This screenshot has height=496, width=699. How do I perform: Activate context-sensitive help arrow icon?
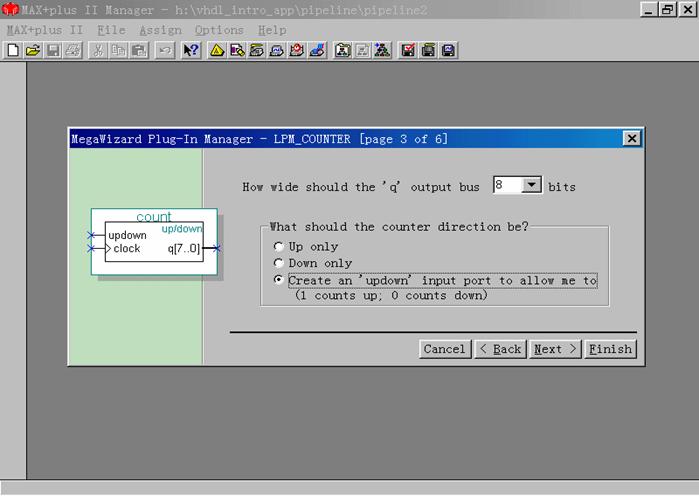click(x=192, y=50)
